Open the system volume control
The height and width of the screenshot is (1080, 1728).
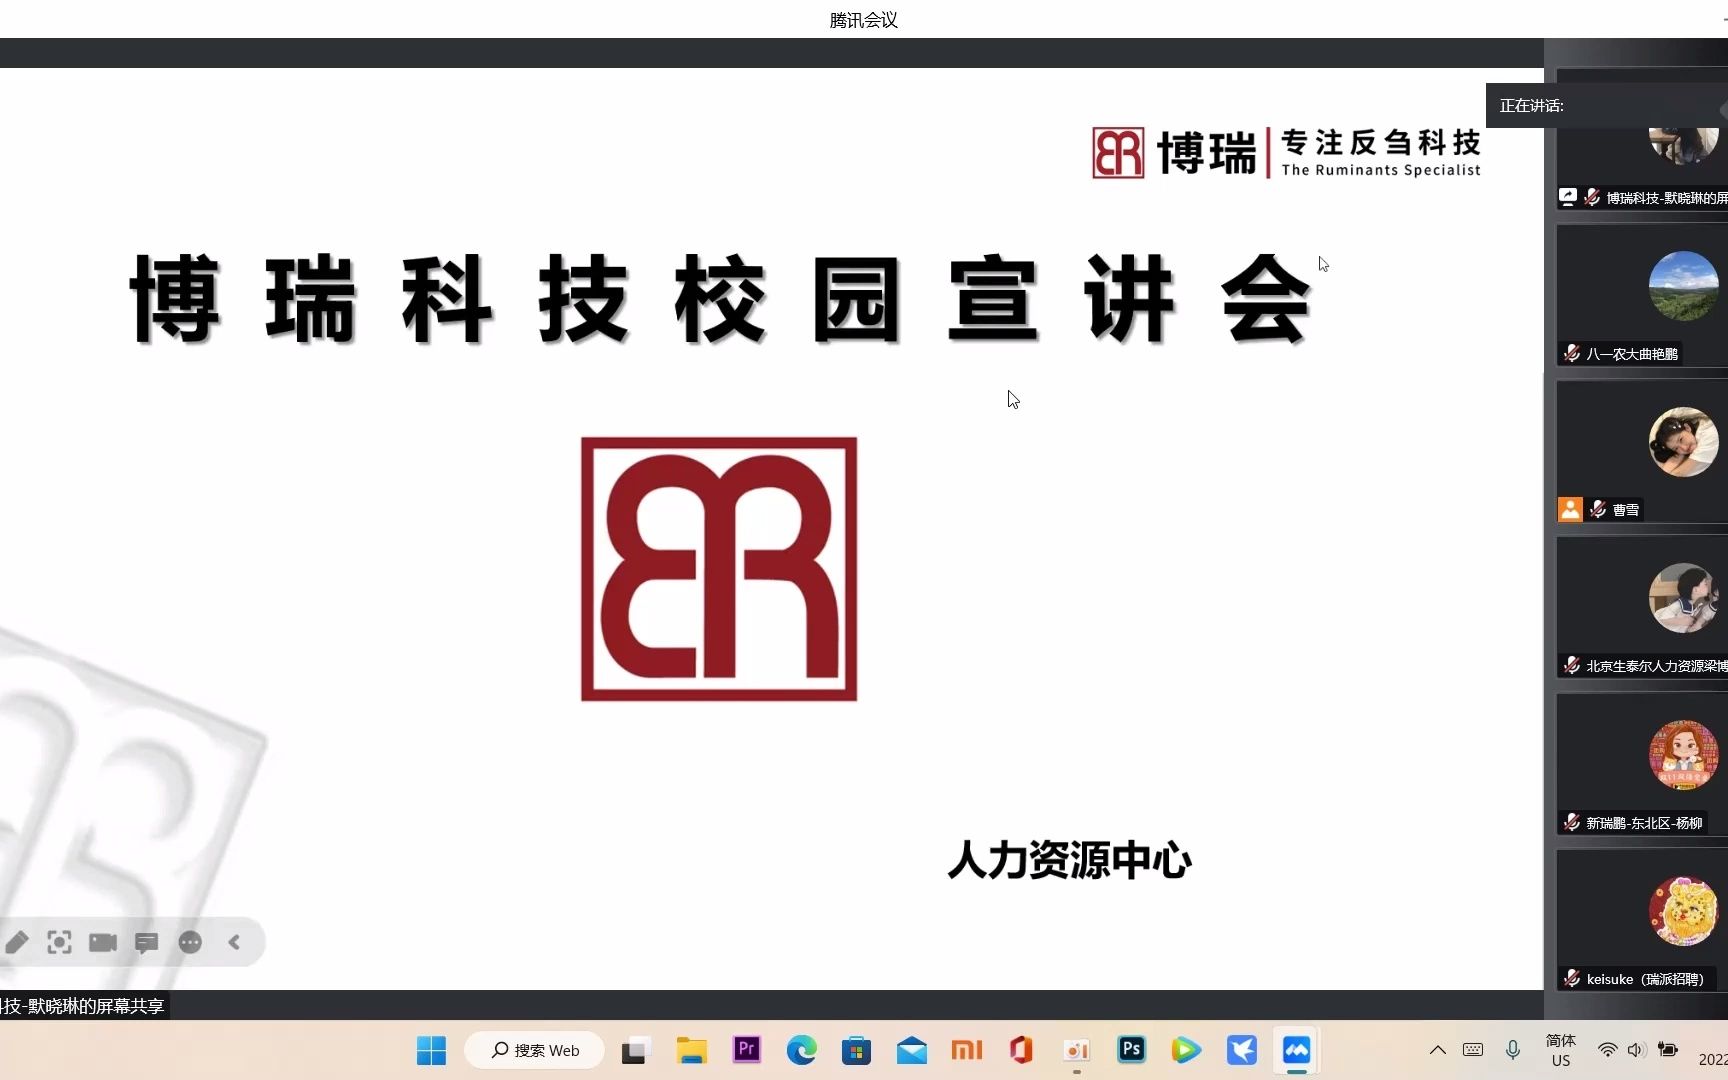click(1636, 1050)
